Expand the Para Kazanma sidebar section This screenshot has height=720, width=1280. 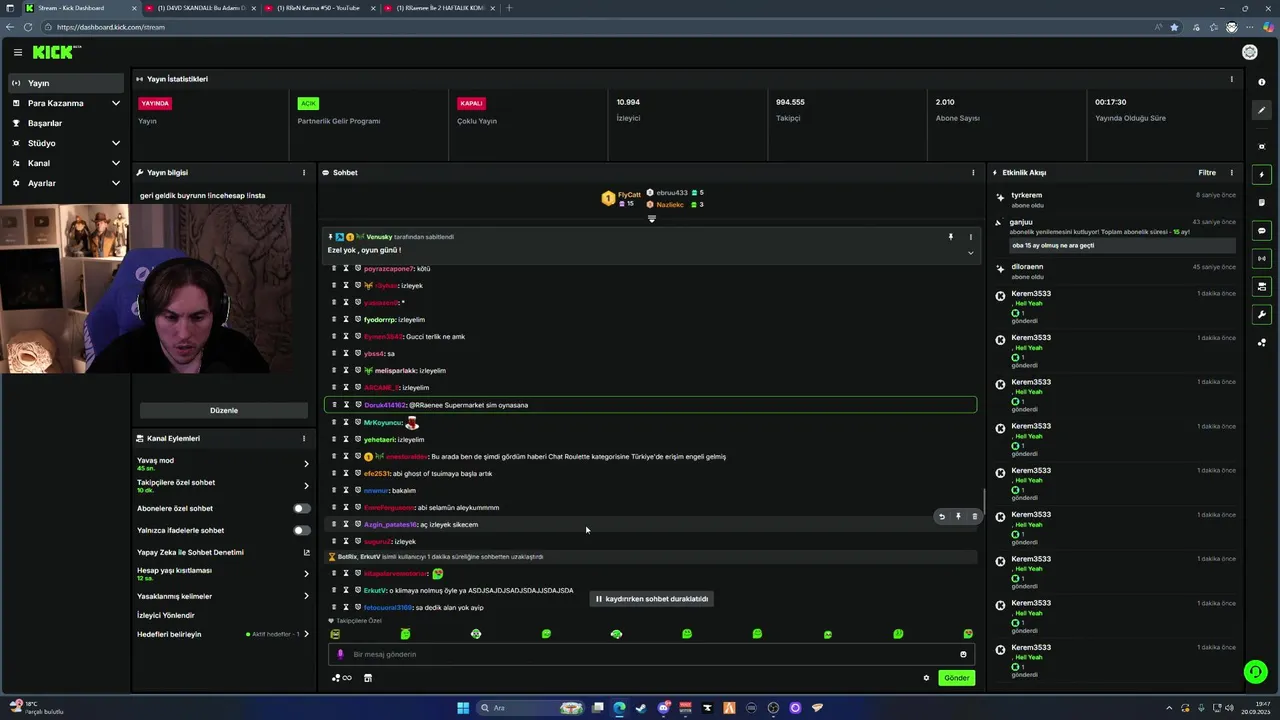tap(116, 103)
